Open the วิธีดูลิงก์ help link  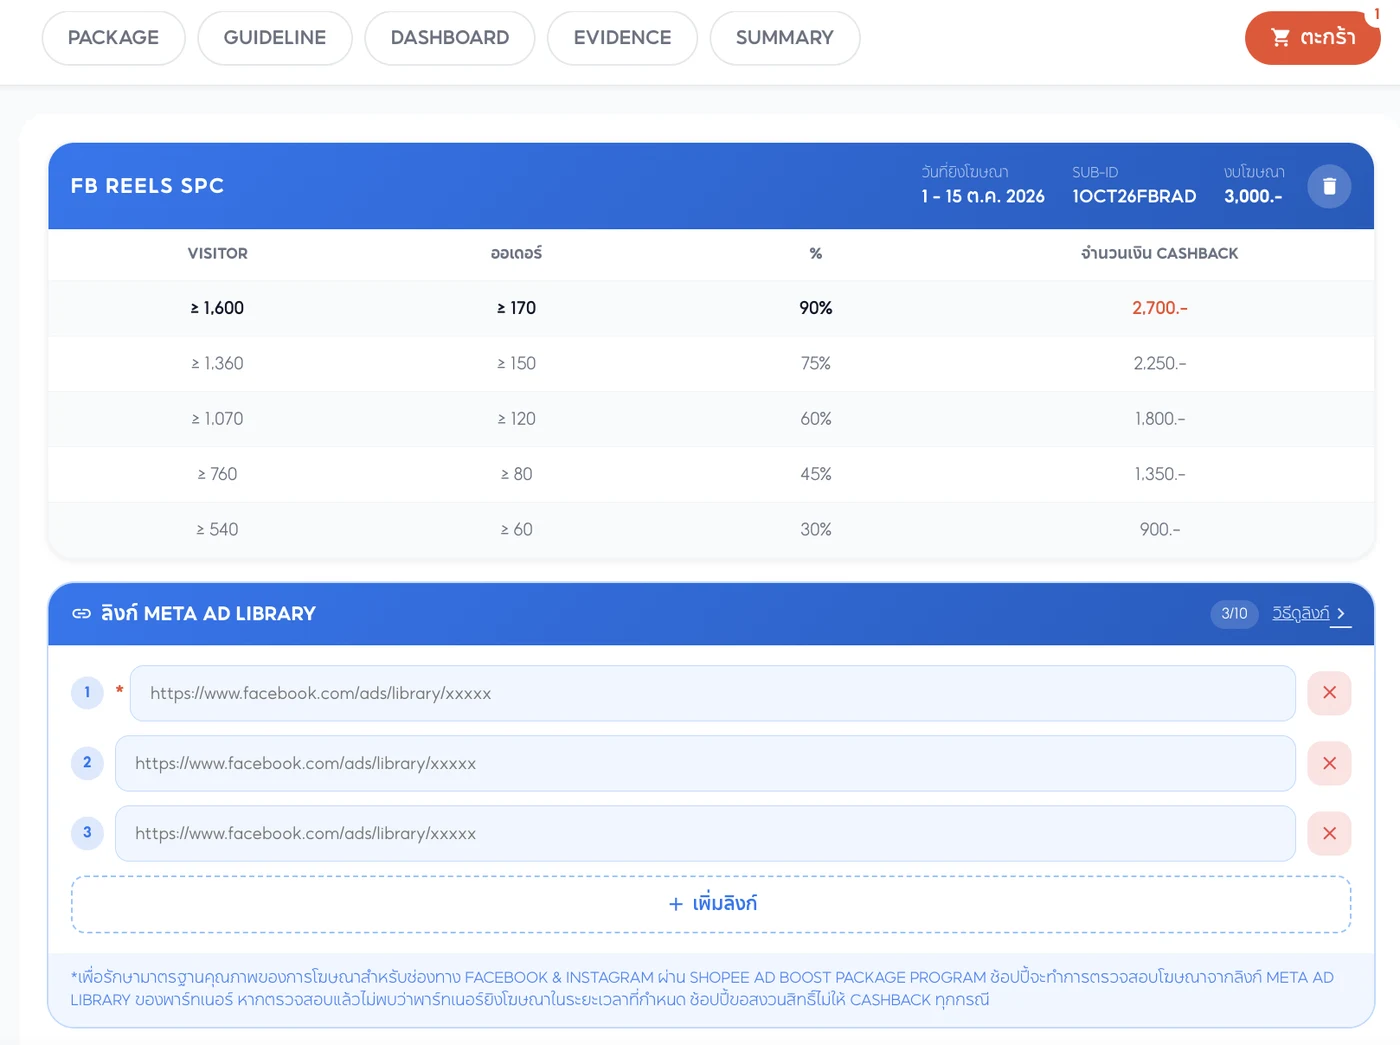pos(1300,613)
